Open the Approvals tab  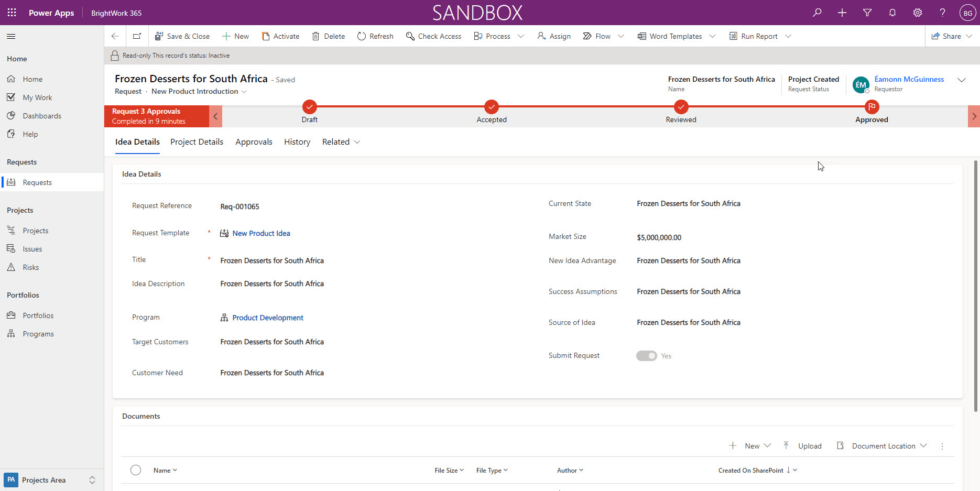tap(254, 142)
